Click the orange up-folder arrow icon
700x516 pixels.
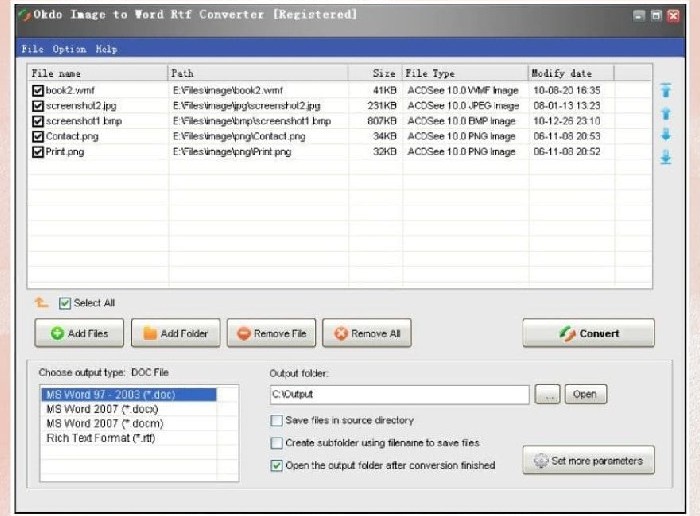tap(42, 303)
